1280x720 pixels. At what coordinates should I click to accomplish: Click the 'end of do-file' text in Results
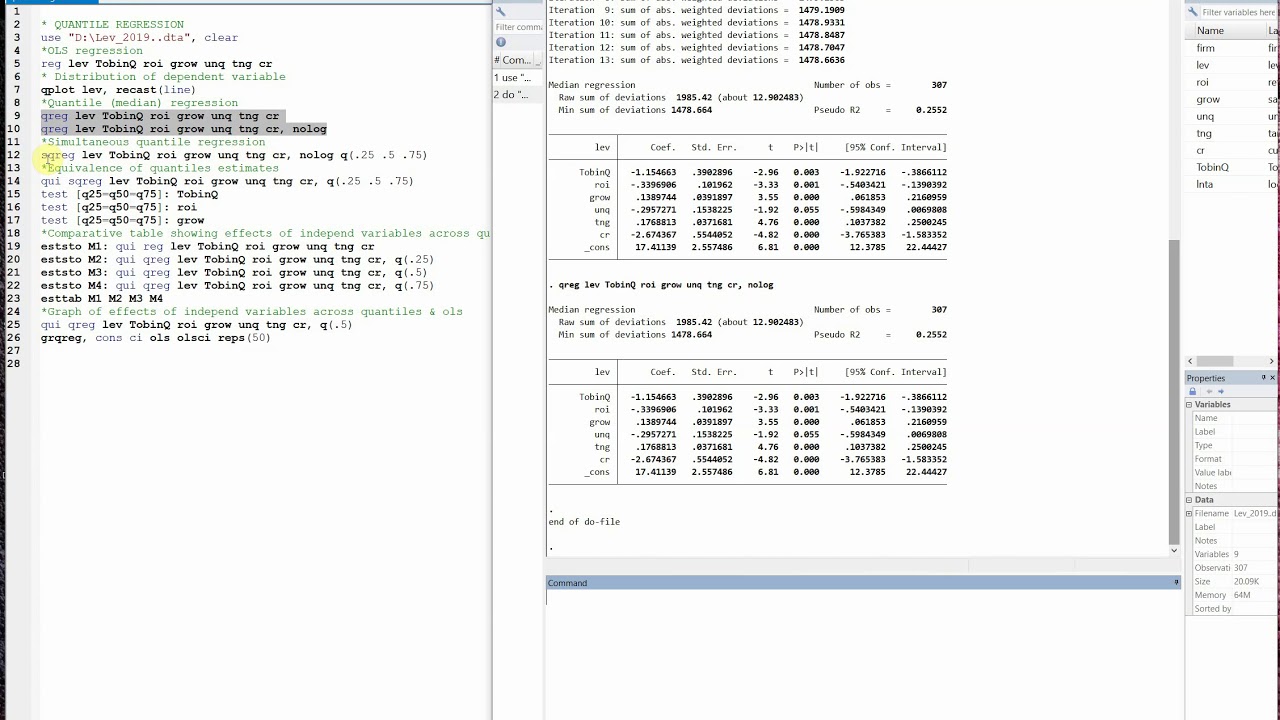point(584,522)
